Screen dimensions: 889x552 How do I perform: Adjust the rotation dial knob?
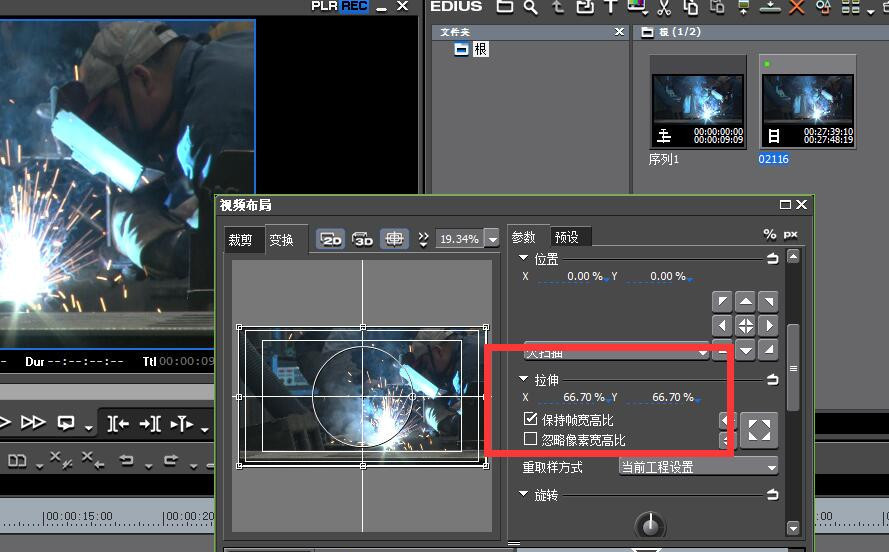(x=650, y=524)
